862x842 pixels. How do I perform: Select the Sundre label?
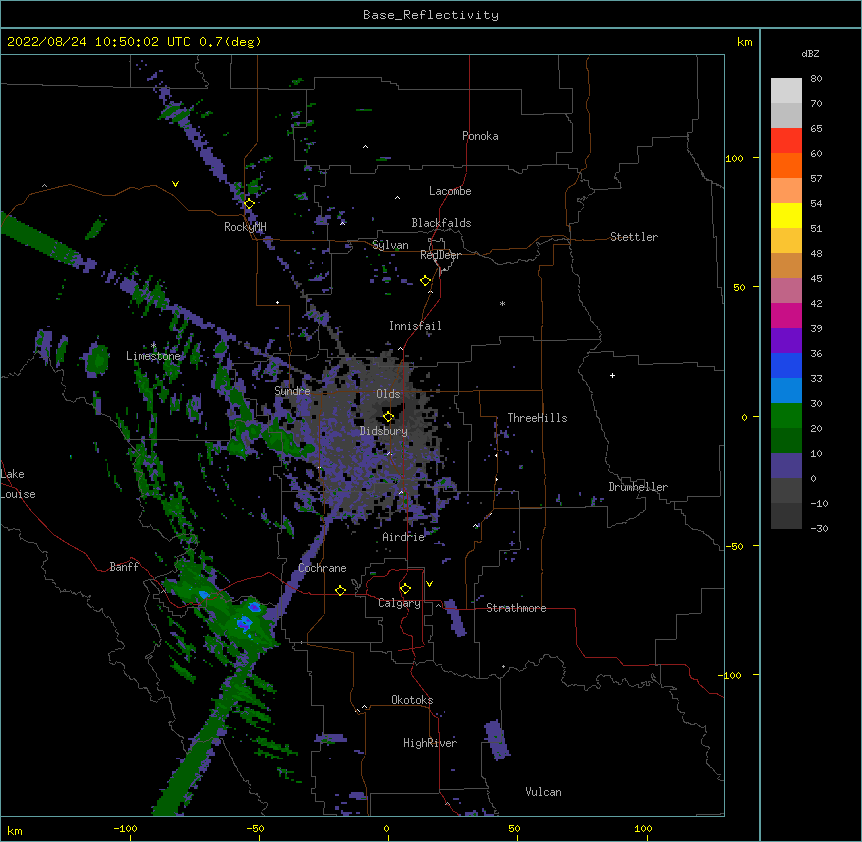tap(292, 391)
